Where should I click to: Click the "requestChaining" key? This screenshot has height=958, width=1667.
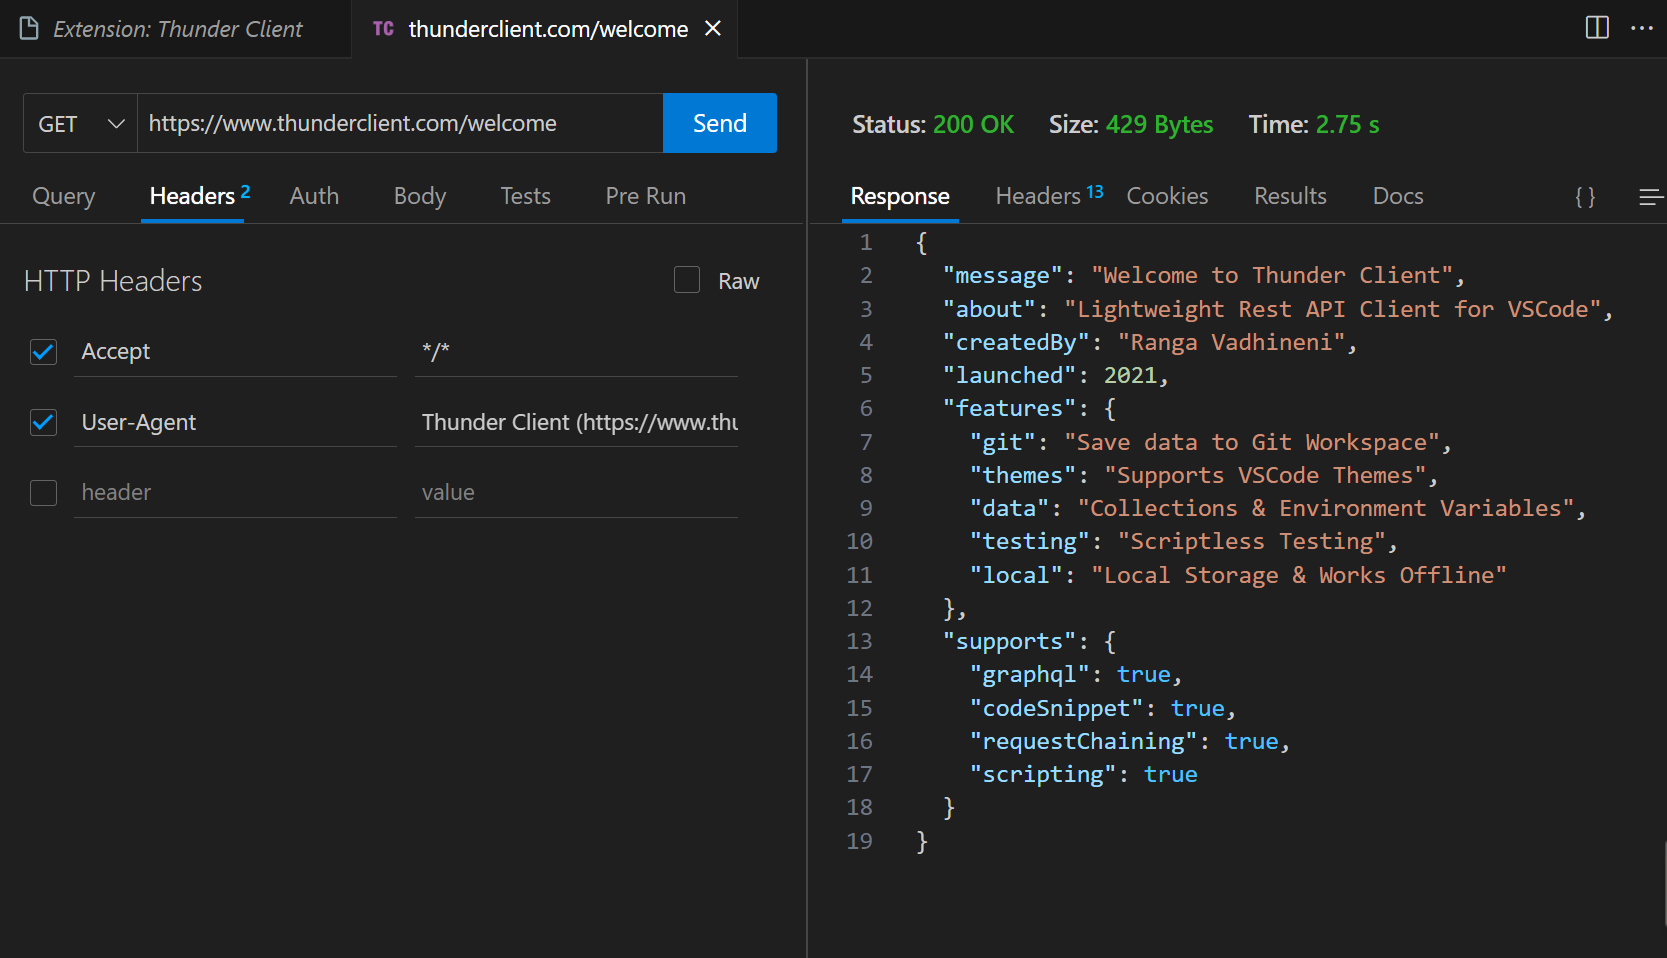1083,741
